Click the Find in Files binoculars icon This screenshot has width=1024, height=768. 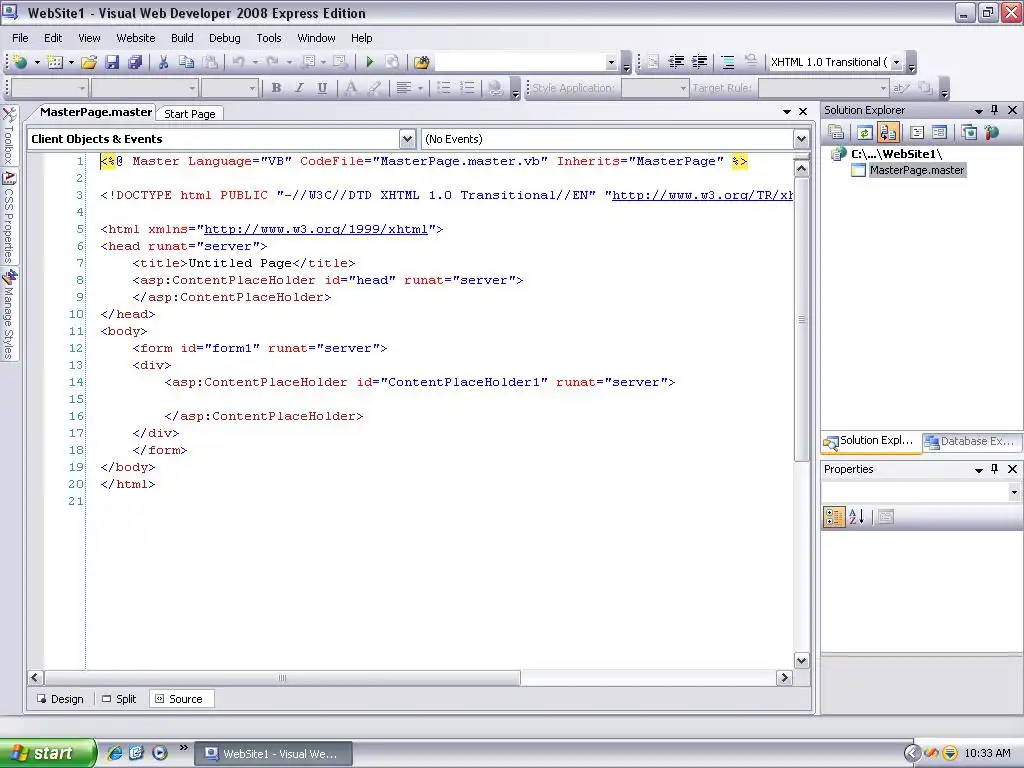pos(421,62)
